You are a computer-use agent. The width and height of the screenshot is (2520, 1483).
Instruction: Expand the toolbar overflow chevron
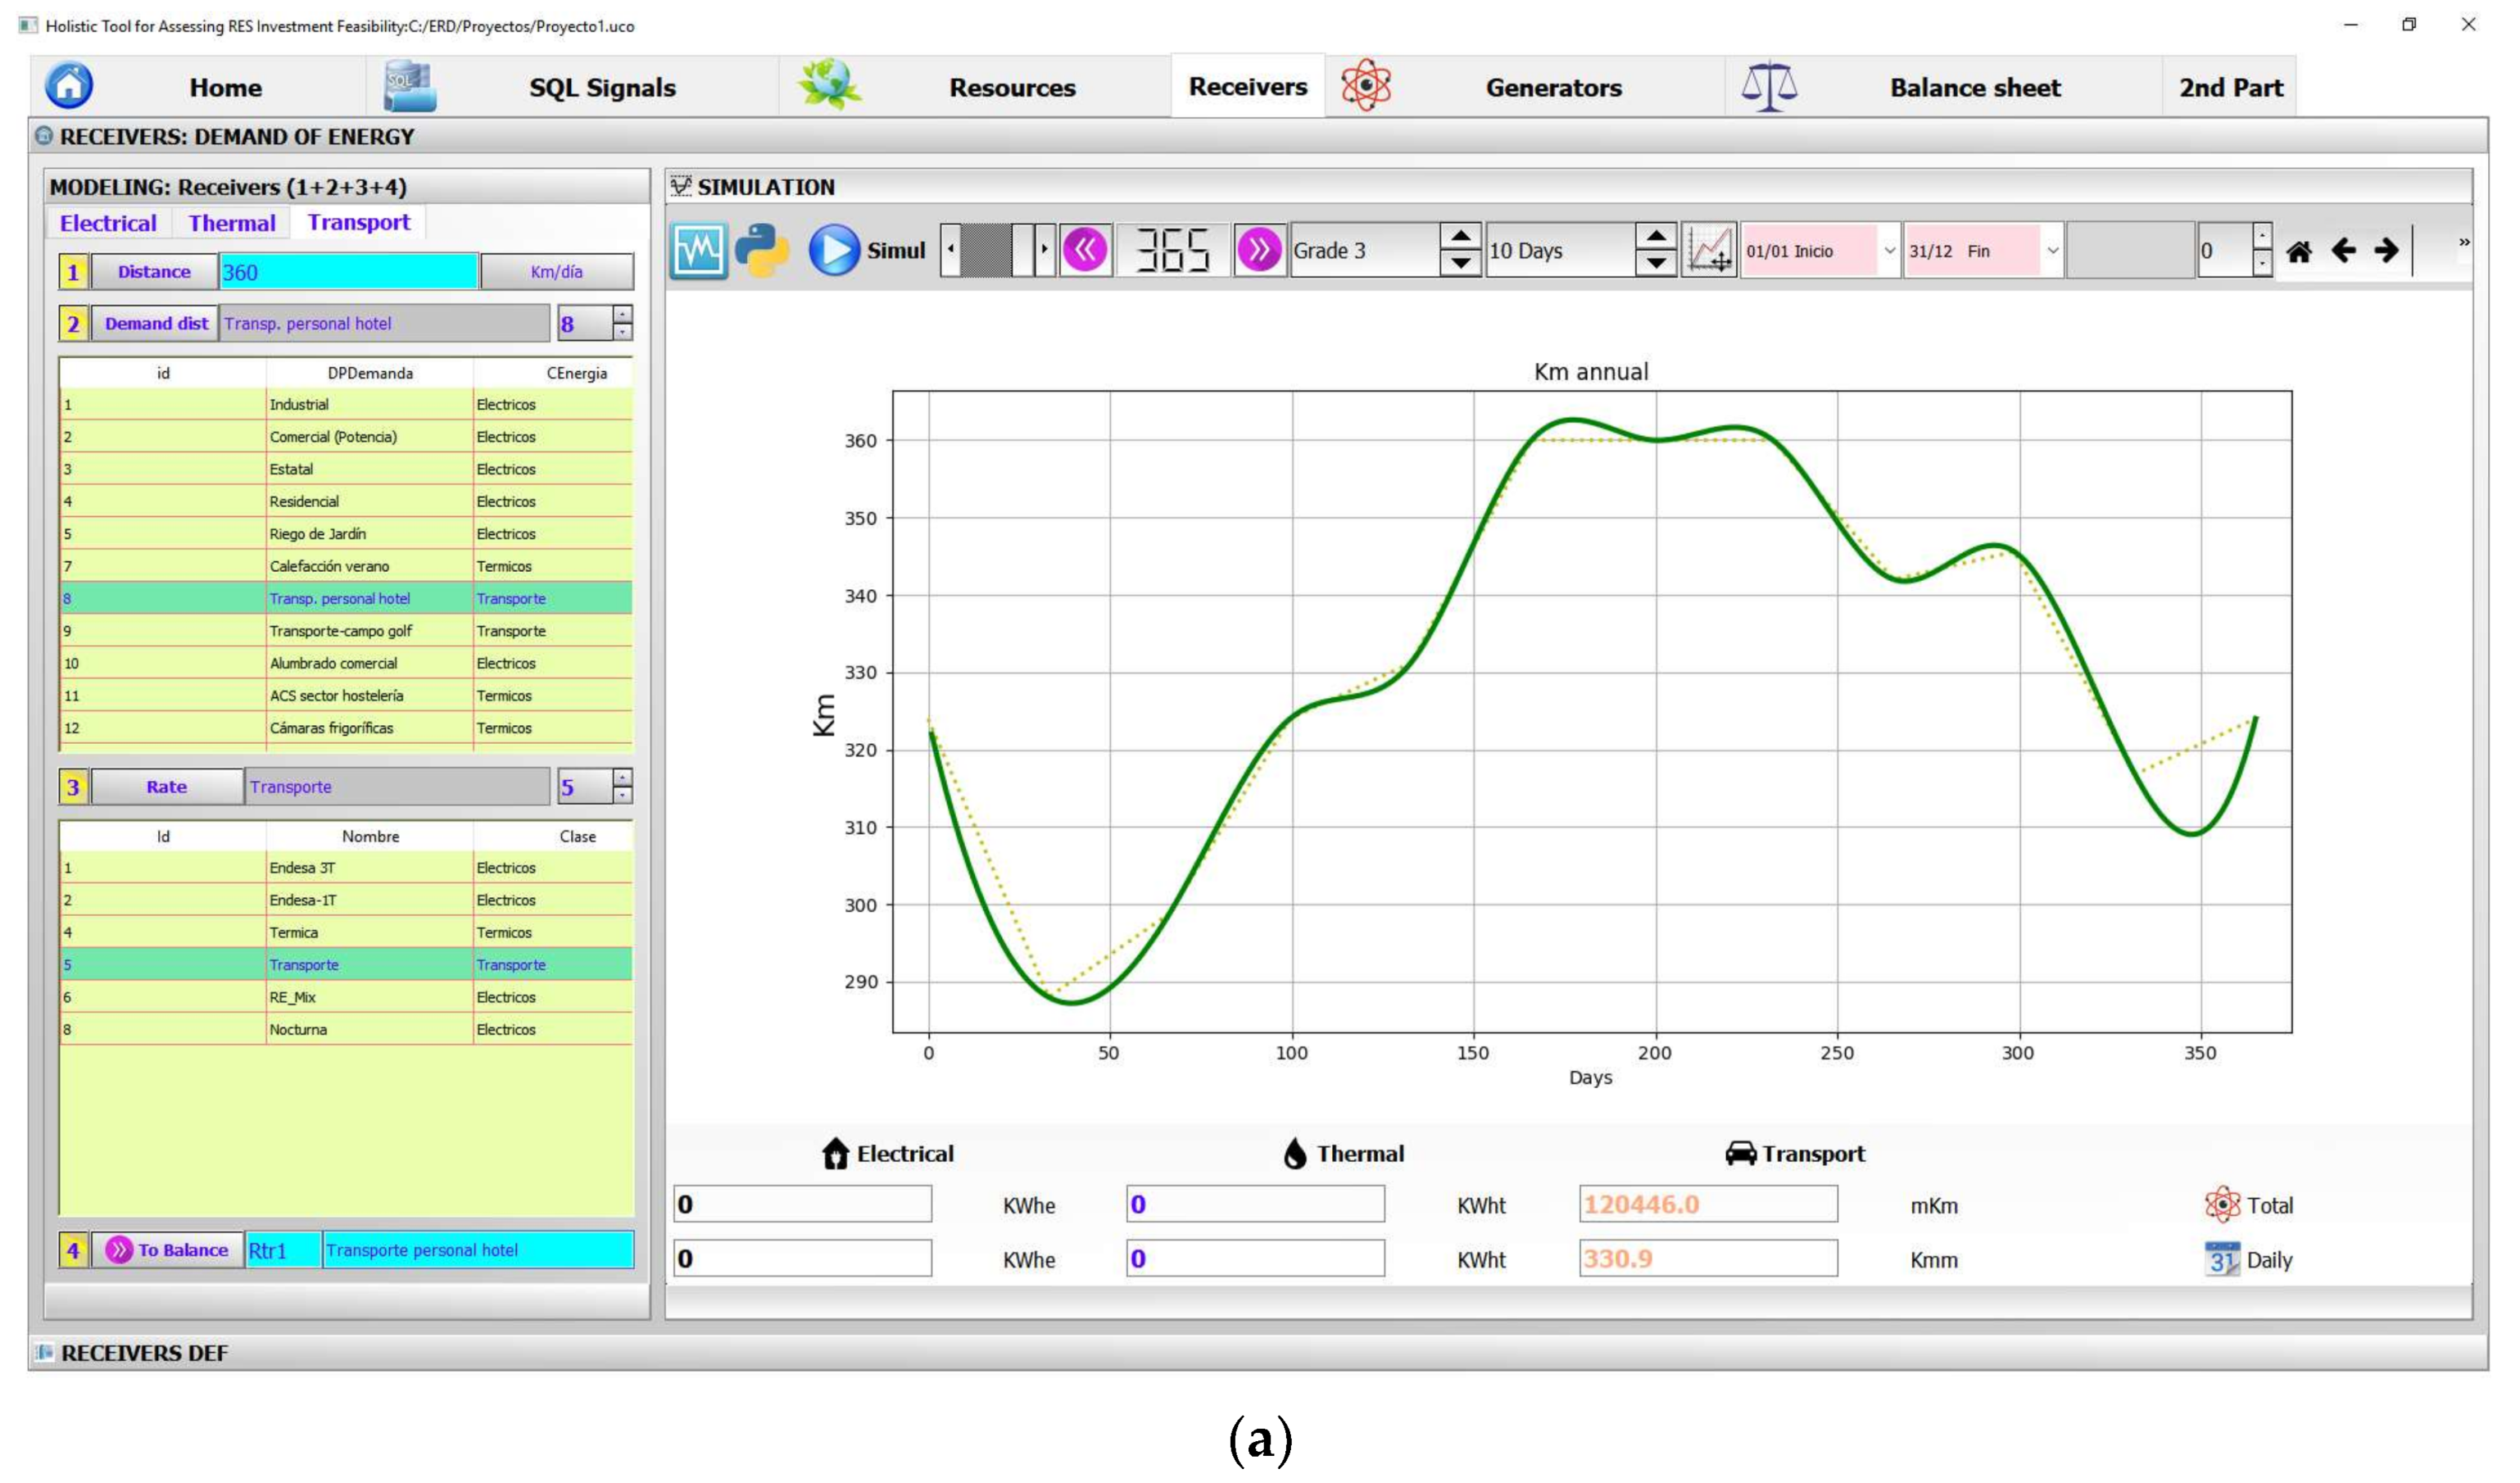(x=2464, y=242)
